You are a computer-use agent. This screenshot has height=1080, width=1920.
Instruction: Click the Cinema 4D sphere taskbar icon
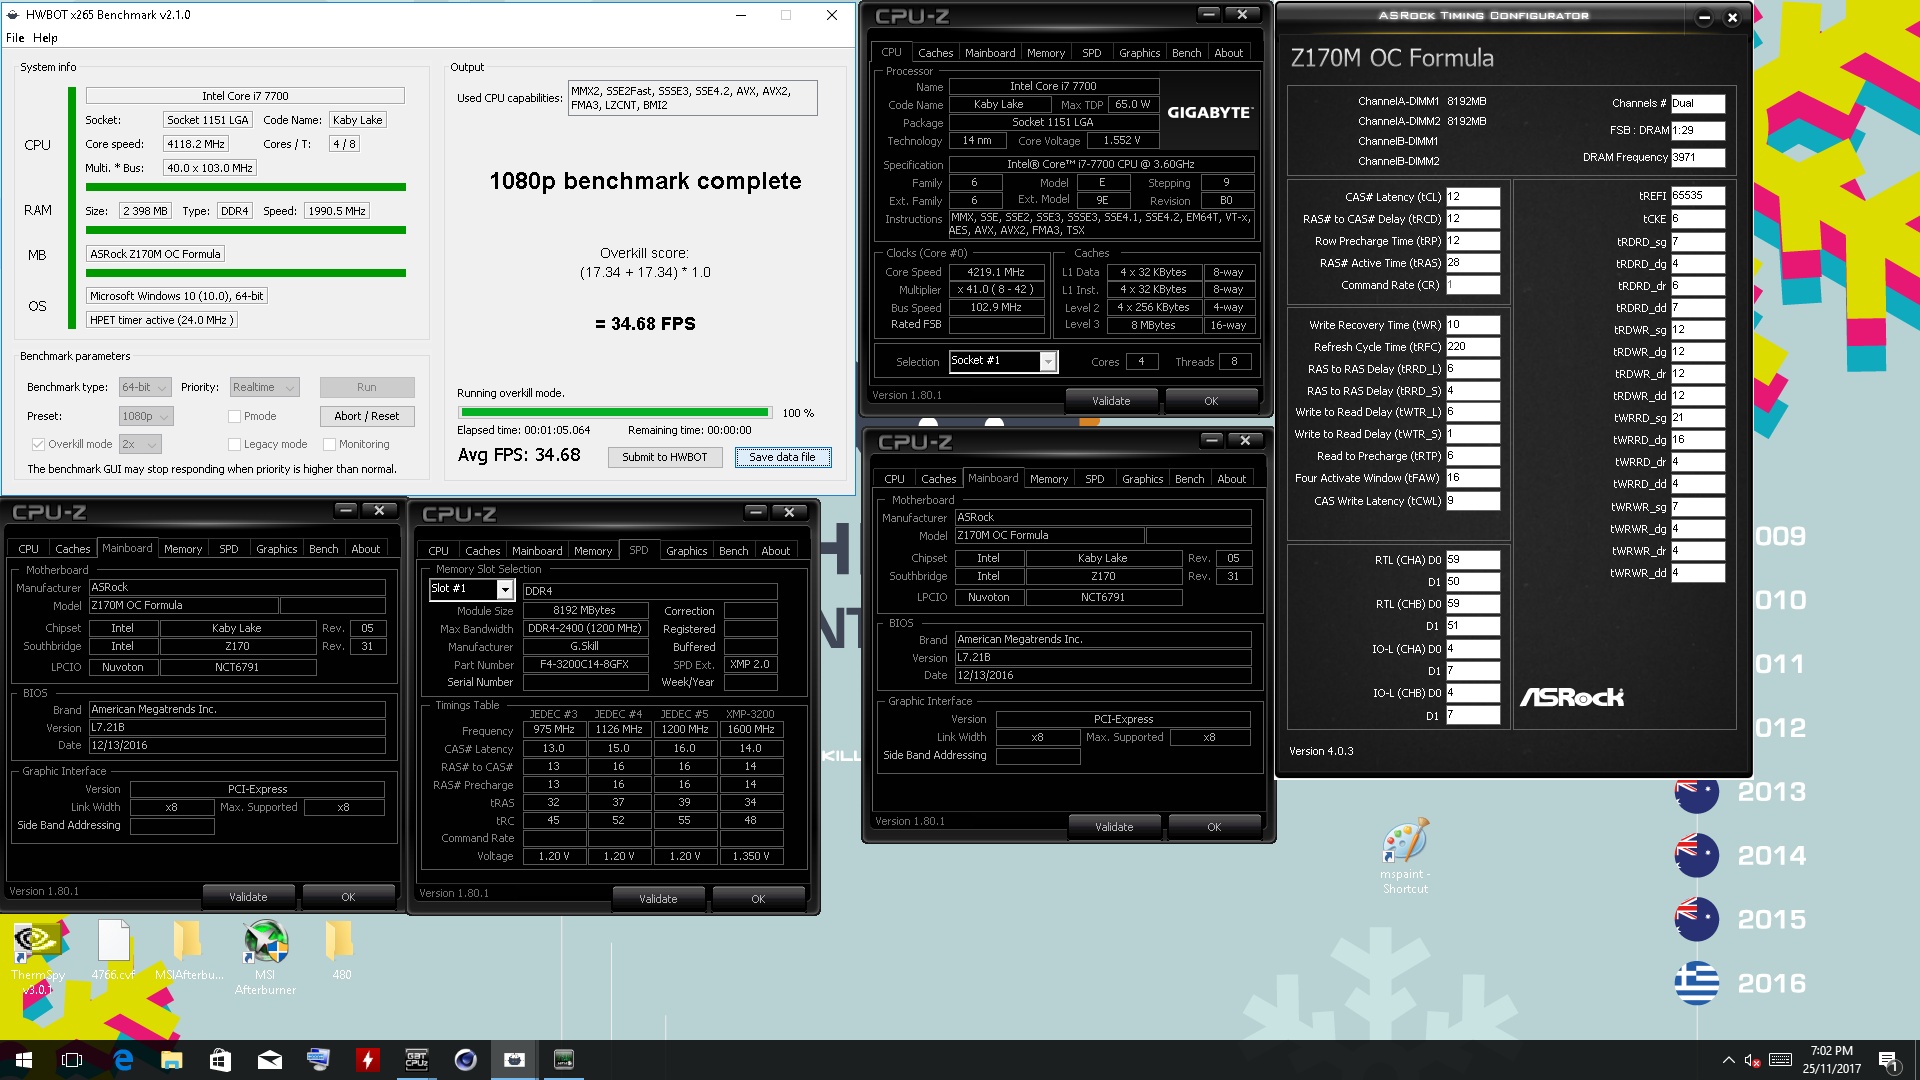[465, 1060]
